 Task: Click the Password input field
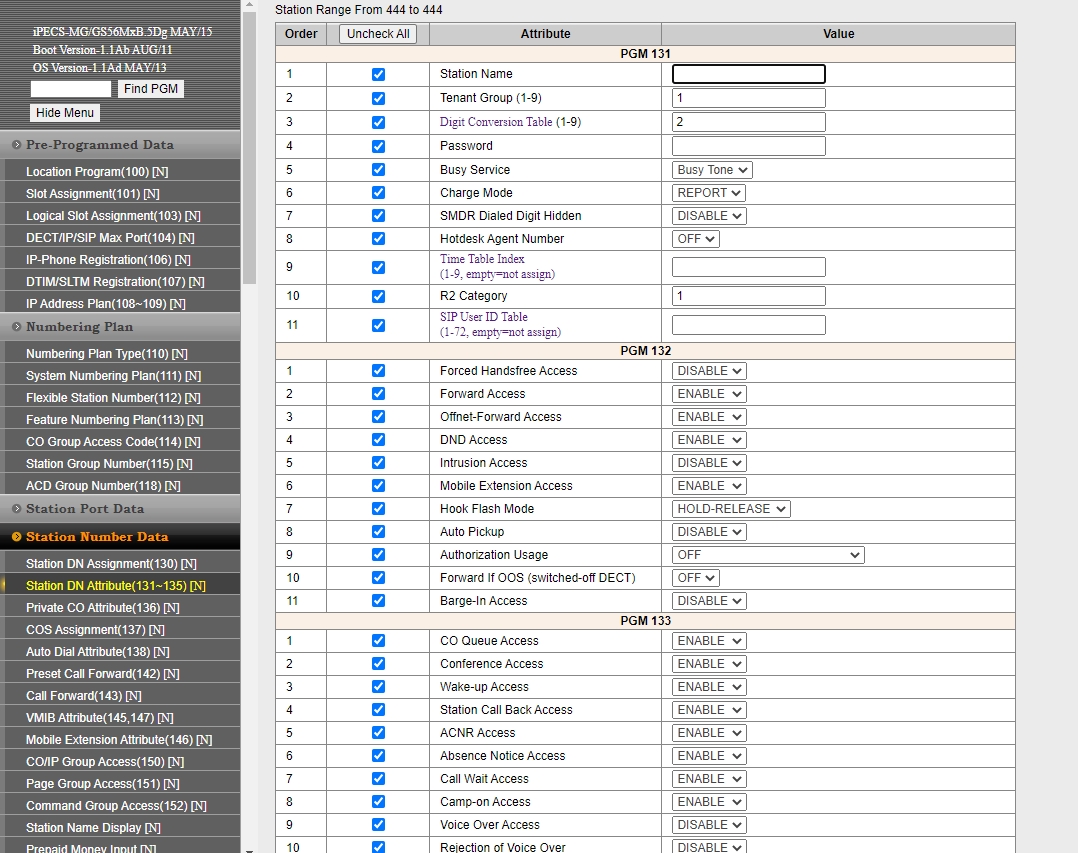point(748,146)
